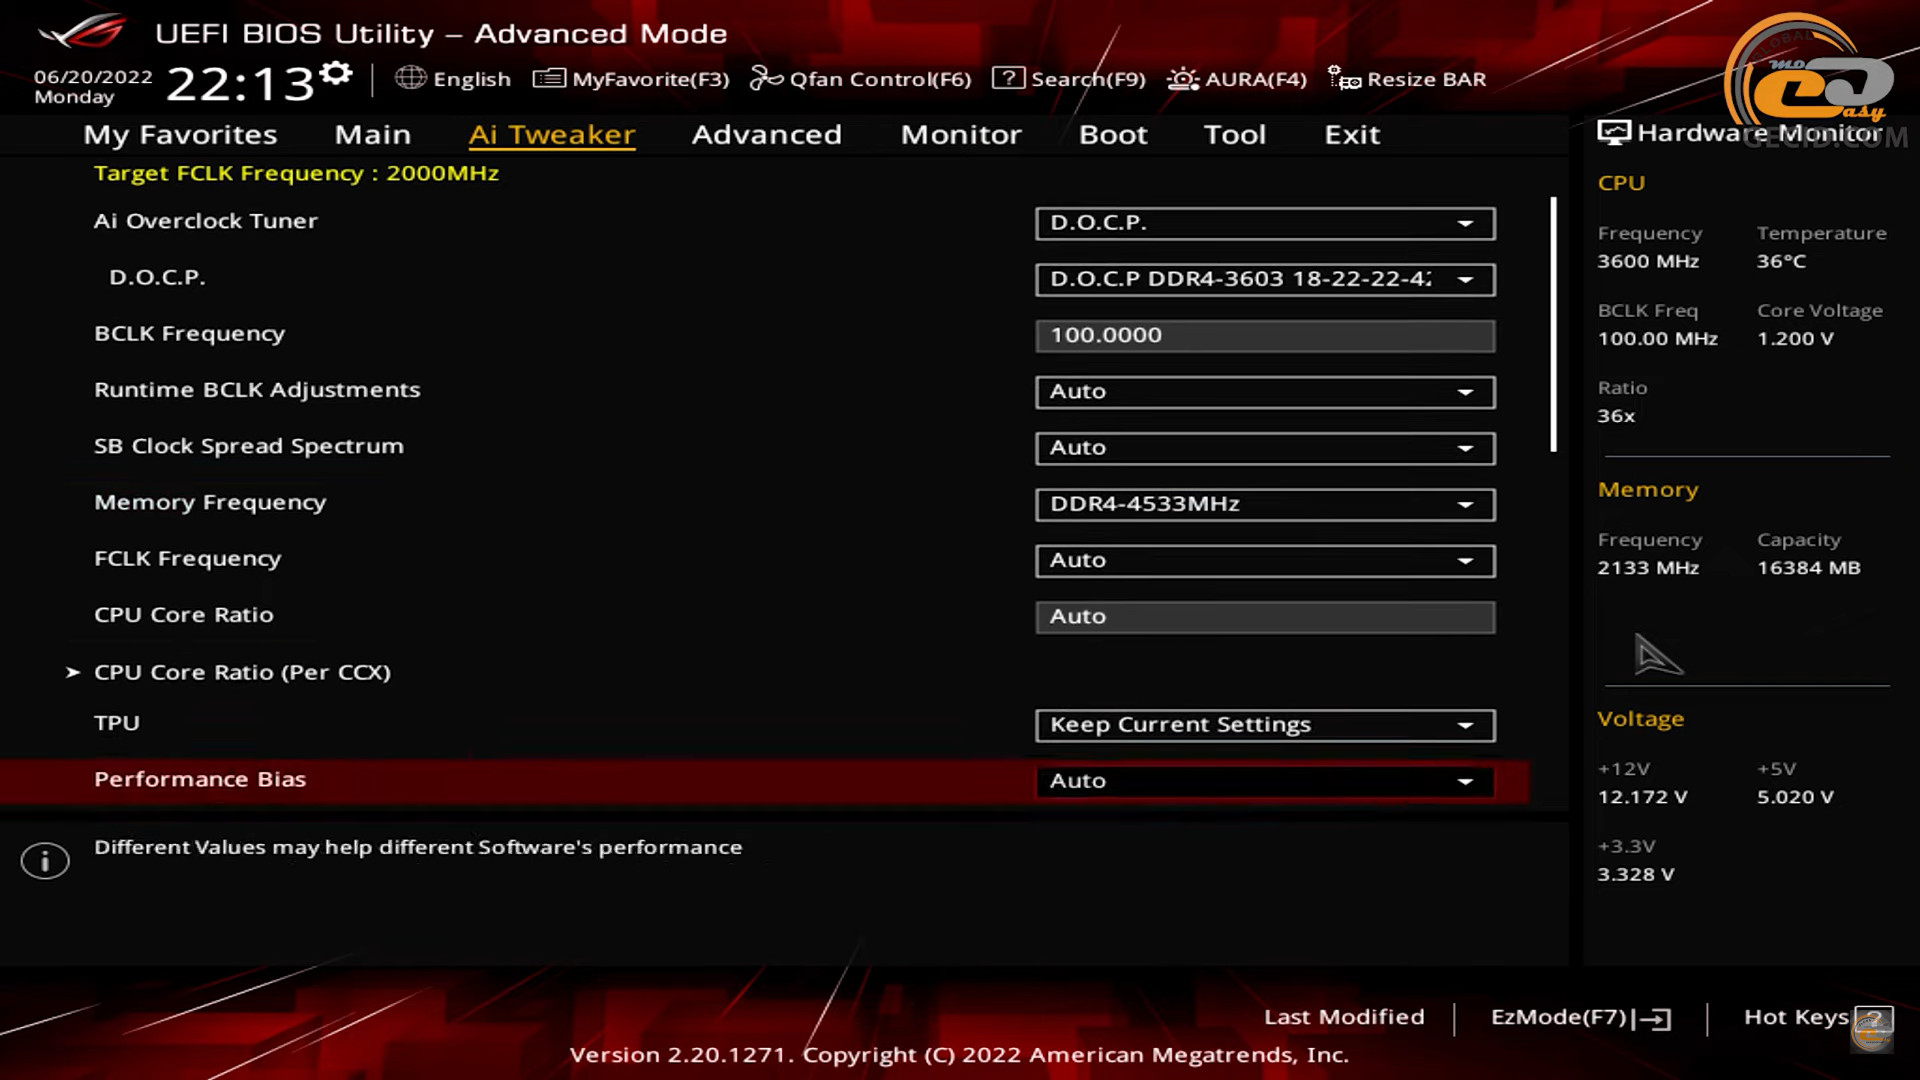Expand CPU Core Ratio (Per CCX) submenu
The width and height of the screenshot is (1920, 1080).
pyautogui.click(x=242, y=673)
